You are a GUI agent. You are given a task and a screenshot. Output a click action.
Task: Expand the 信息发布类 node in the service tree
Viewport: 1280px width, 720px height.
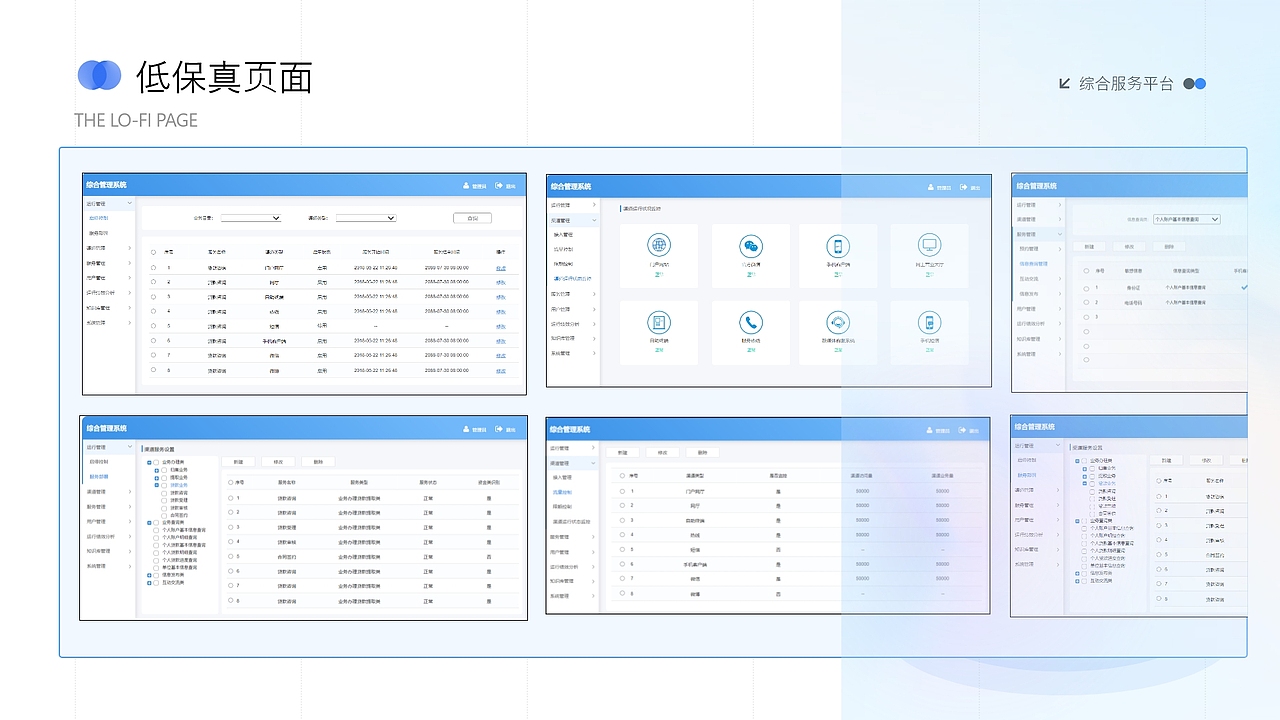[x=149, y=575]
